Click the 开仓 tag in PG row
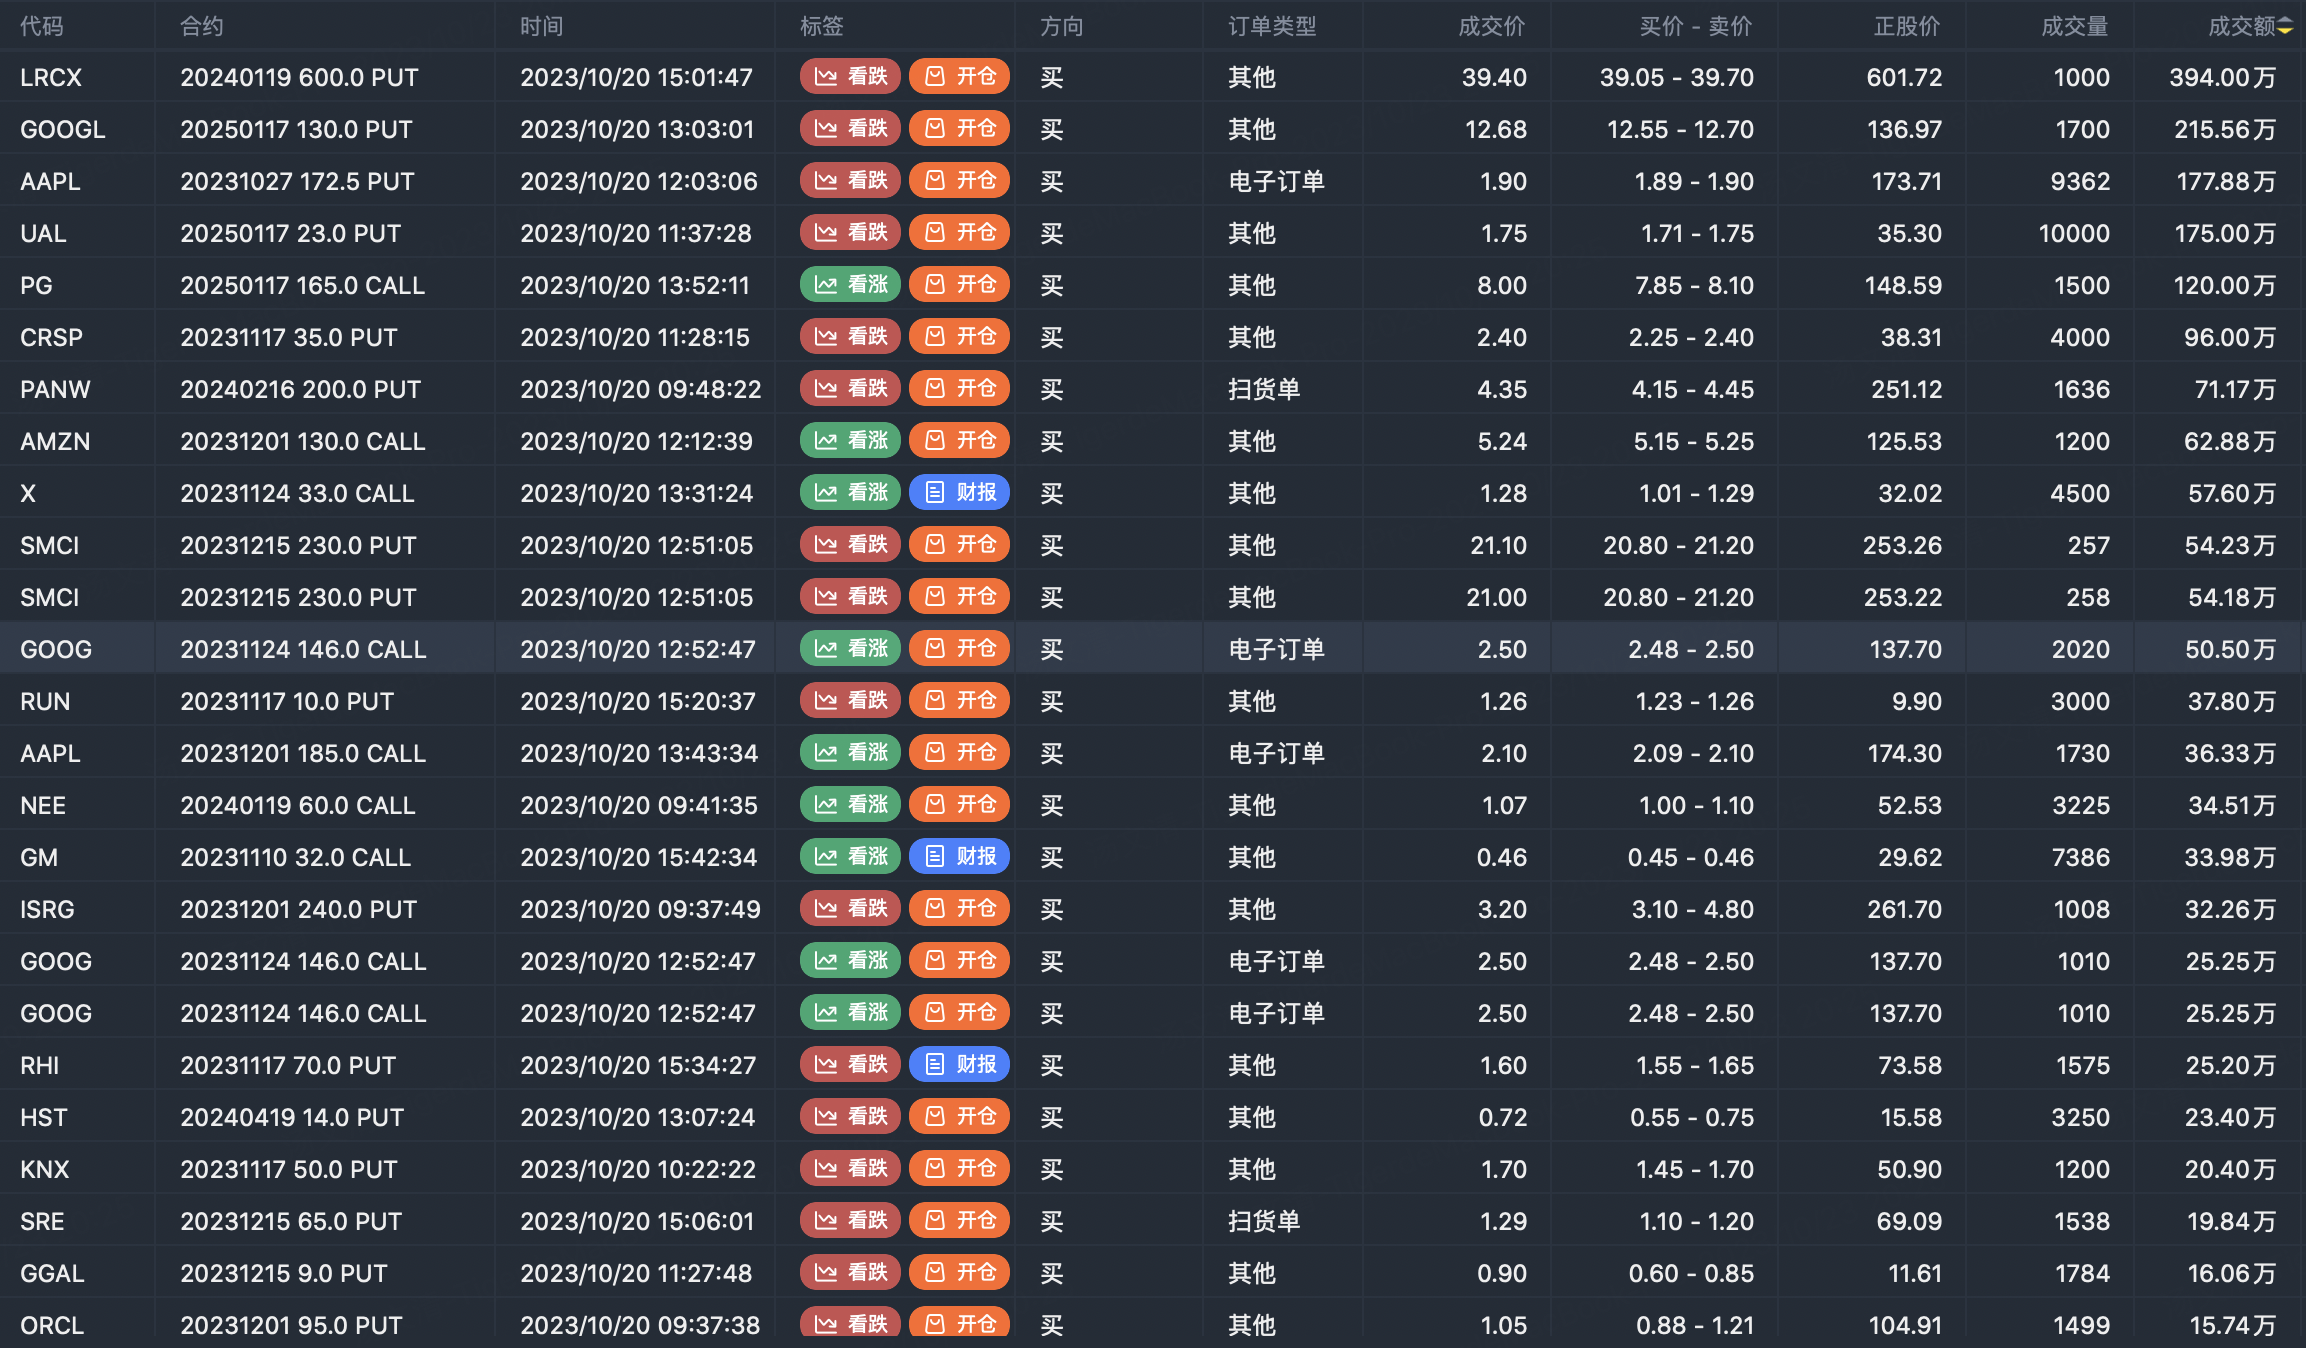This screenshot has height=1348, width=2306. point(959,285)
